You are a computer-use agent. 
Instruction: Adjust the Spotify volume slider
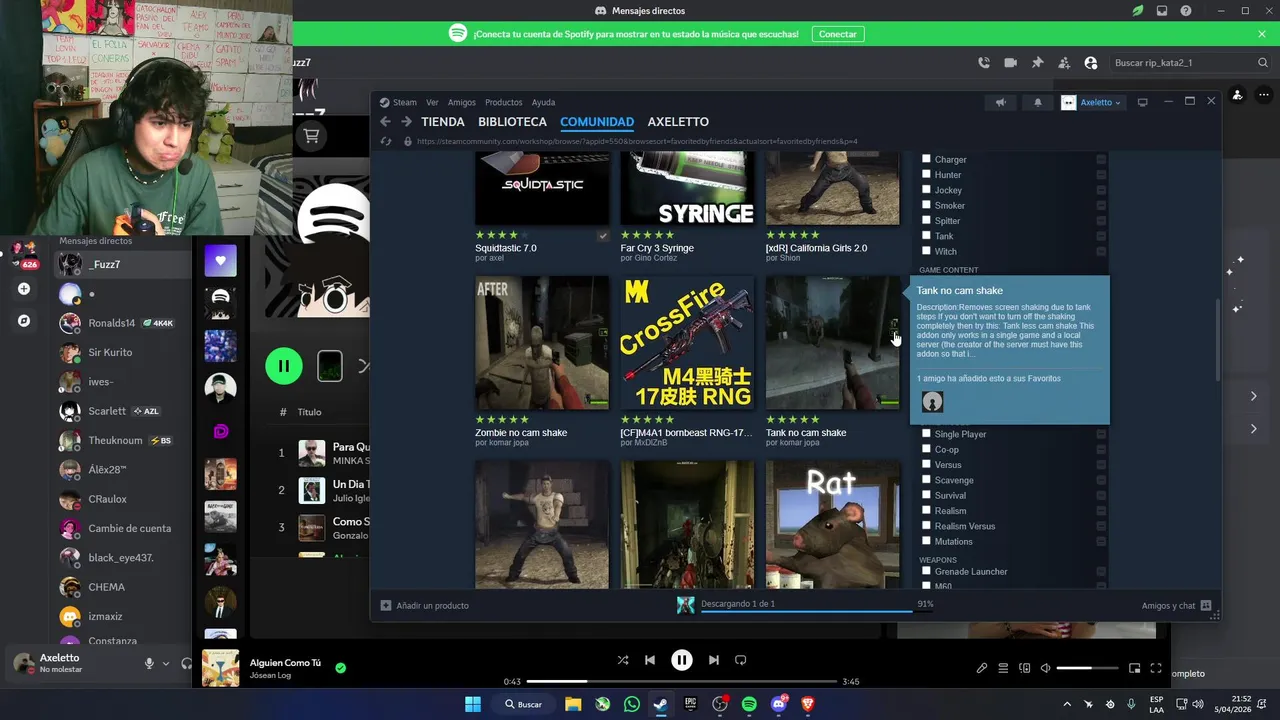1088,668
